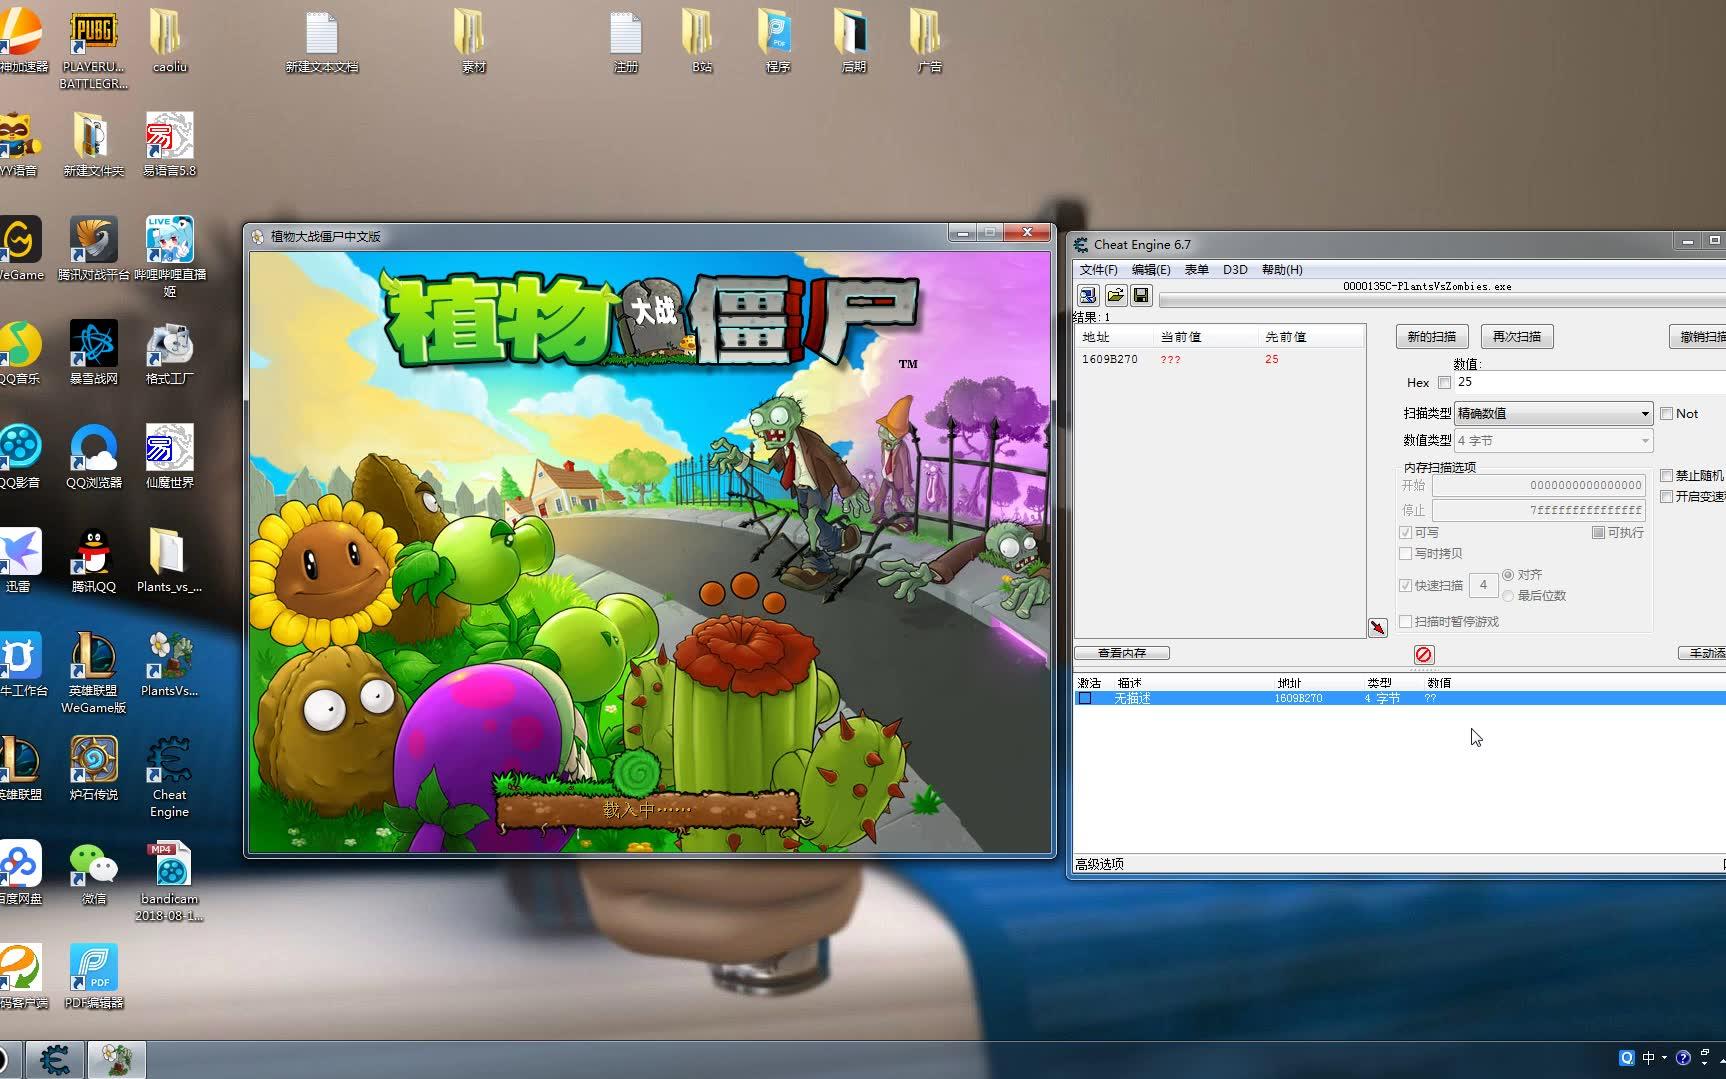Open the 易语言5.8 desktop icon
1726x1079 pixels.
tap(169, 145)
